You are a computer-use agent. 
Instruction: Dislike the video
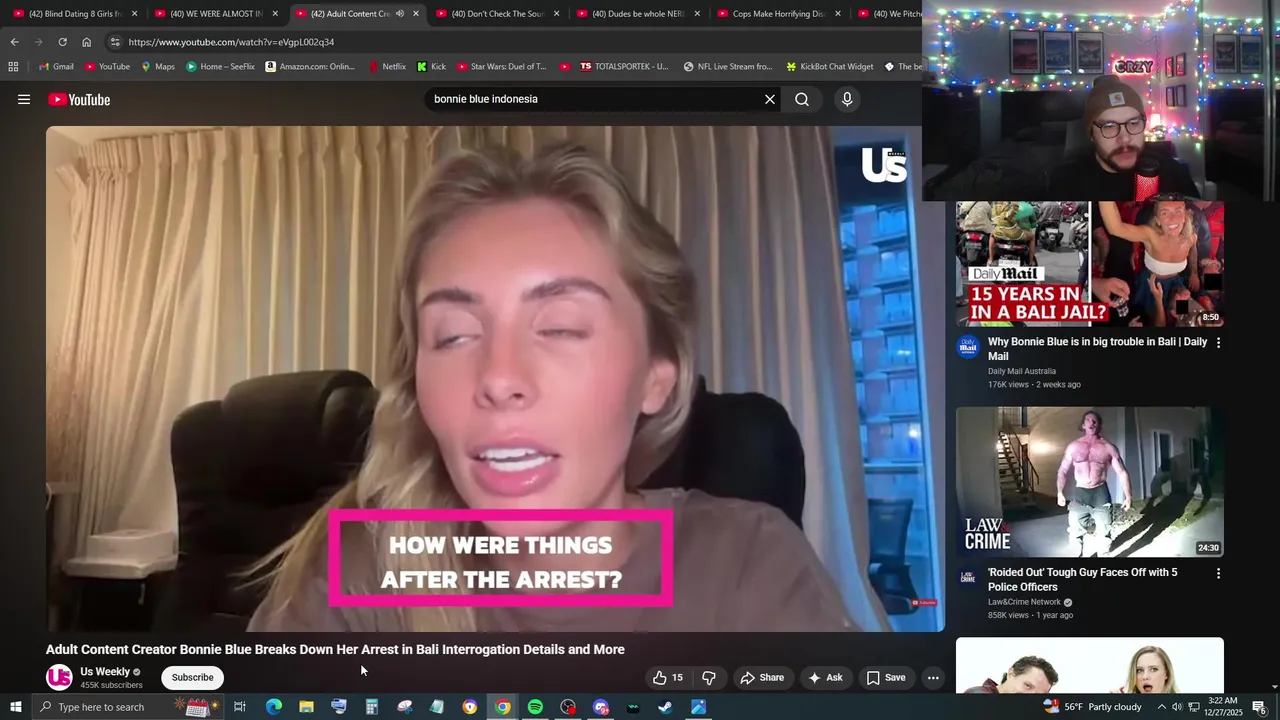[x=709, y=677]
